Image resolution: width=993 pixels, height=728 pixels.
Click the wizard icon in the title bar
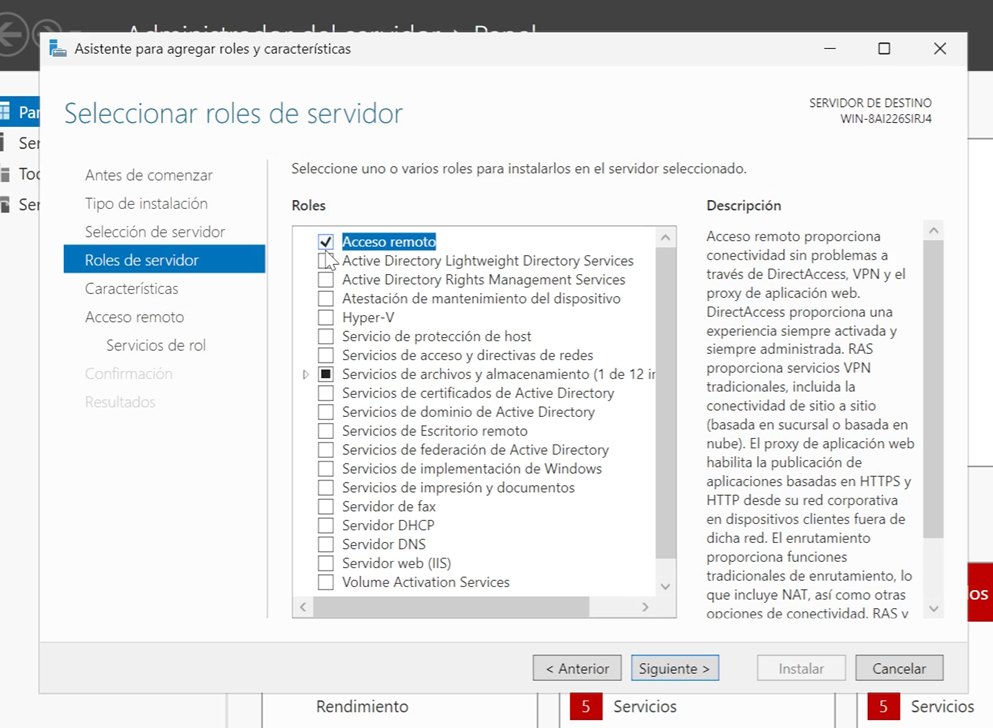click(x=58, y=49)
